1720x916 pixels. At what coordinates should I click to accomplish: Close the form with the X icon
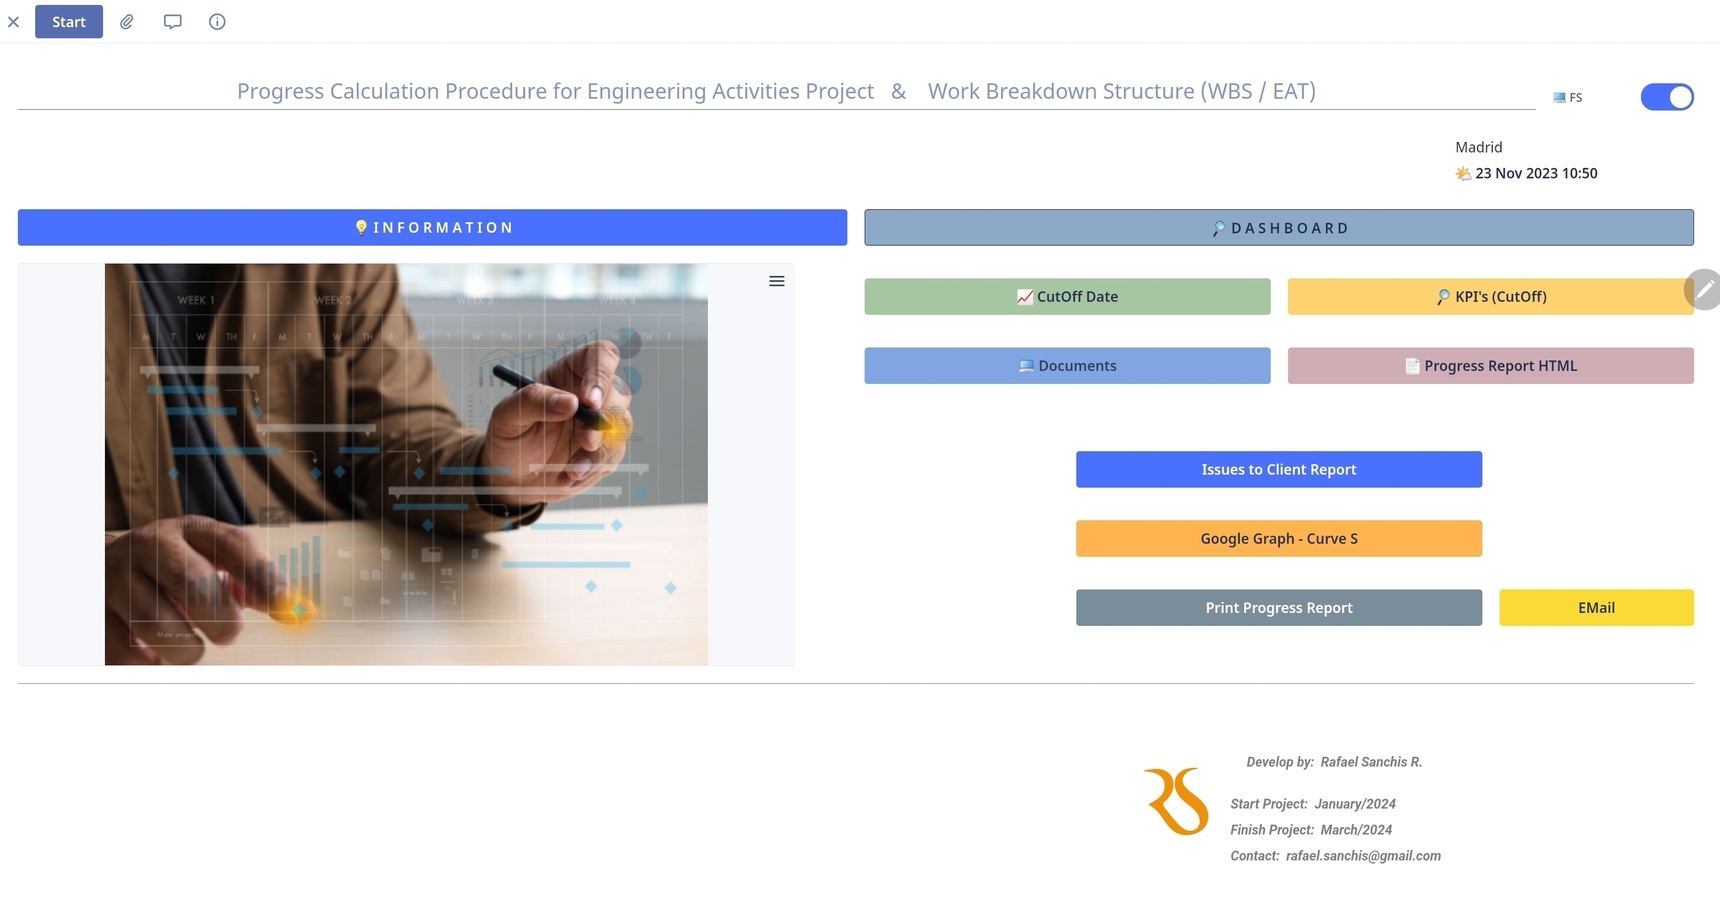(13, 22)
